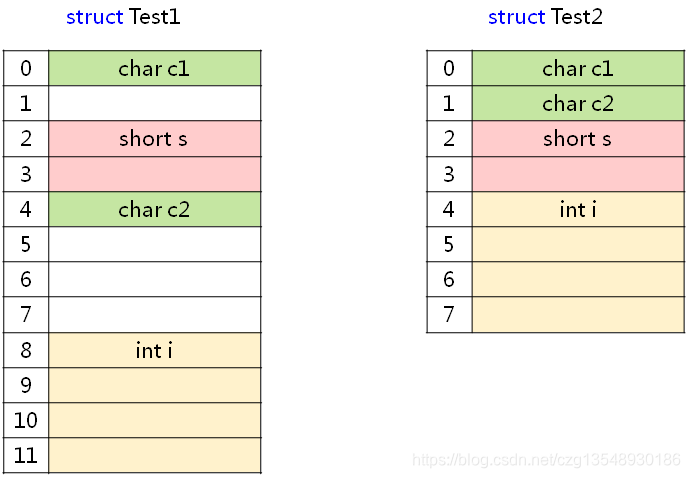Viewport: 690px width, 478px height.
Task: Select the int i cell in Test1
Action: (155, 350)
